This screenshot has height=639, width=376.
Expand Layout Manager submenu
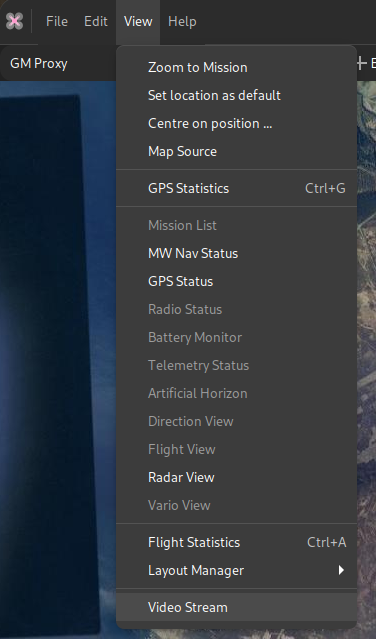click(236, 571)
